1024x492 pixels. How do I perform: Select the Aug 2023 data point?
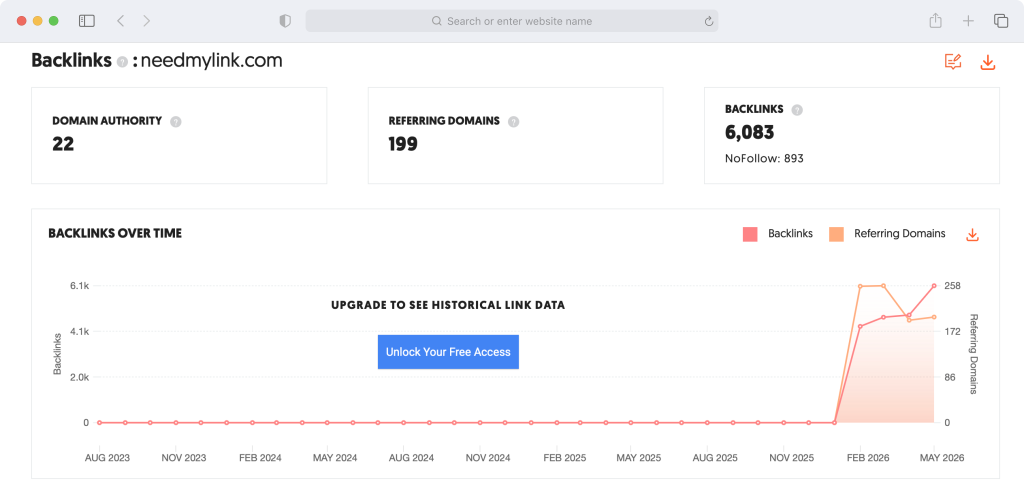(99, 423)
